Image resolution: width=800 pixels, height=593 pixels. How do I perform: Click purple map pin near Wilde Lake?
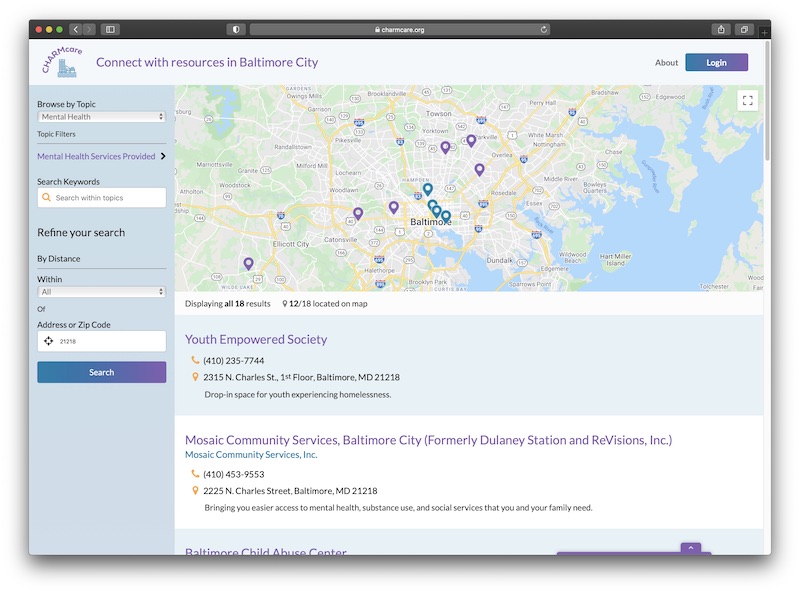(x=248, y=264)
